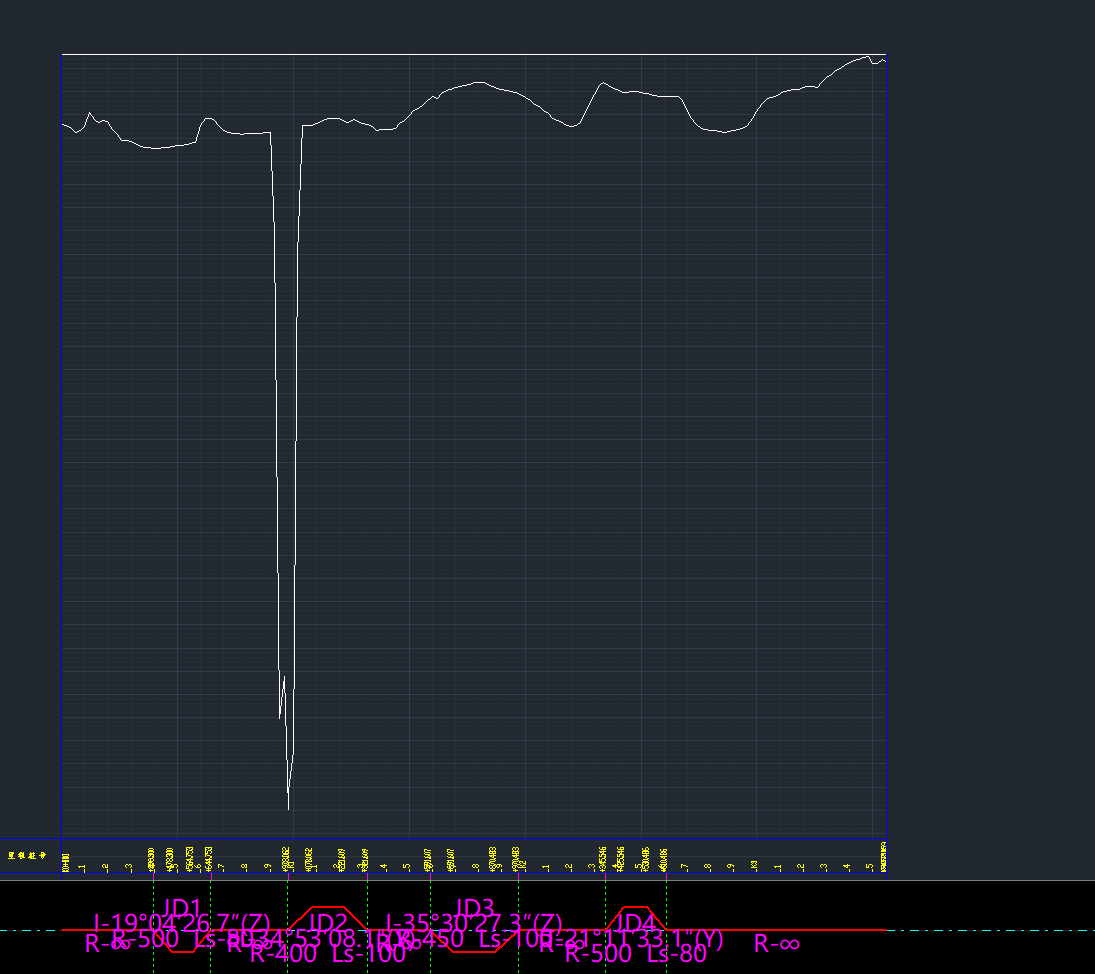Pick the JD3 intersection label

pyautogui.click(x=475, y=907)
